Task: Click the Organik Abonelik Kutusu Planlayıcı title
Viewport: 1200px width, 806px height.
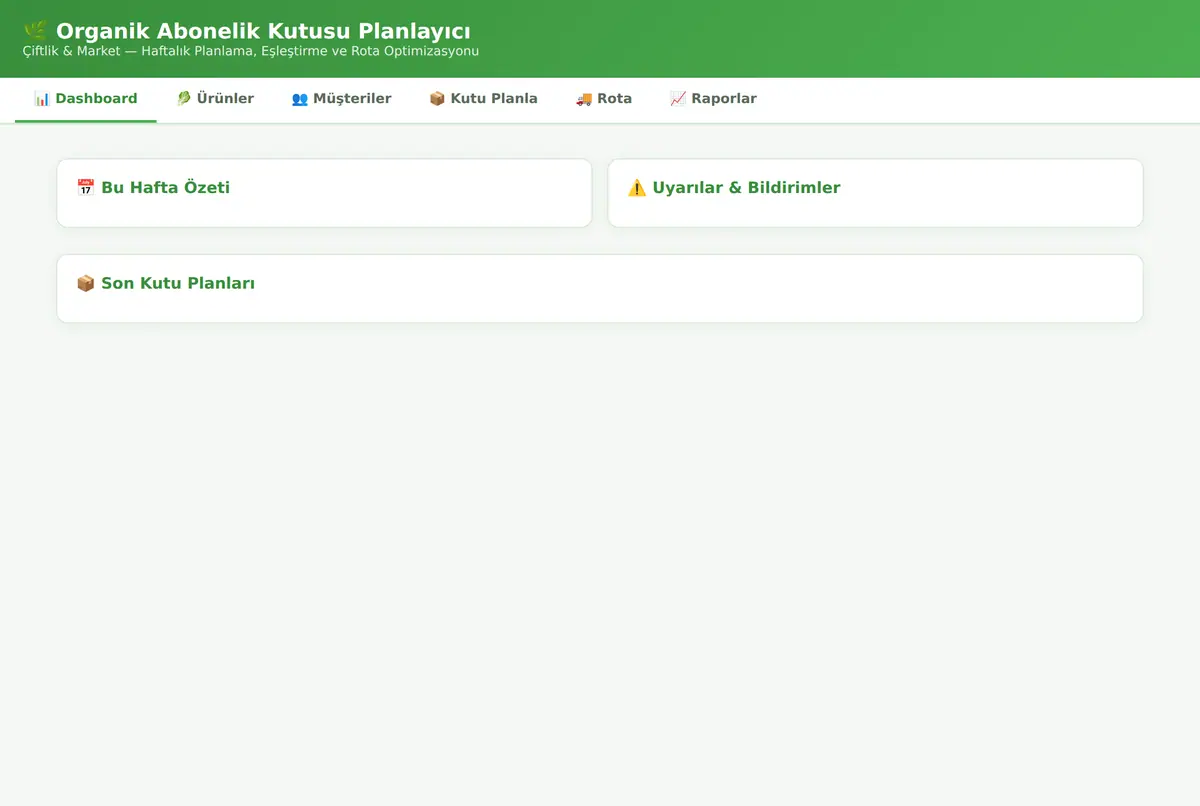Action: pos(263,31)
